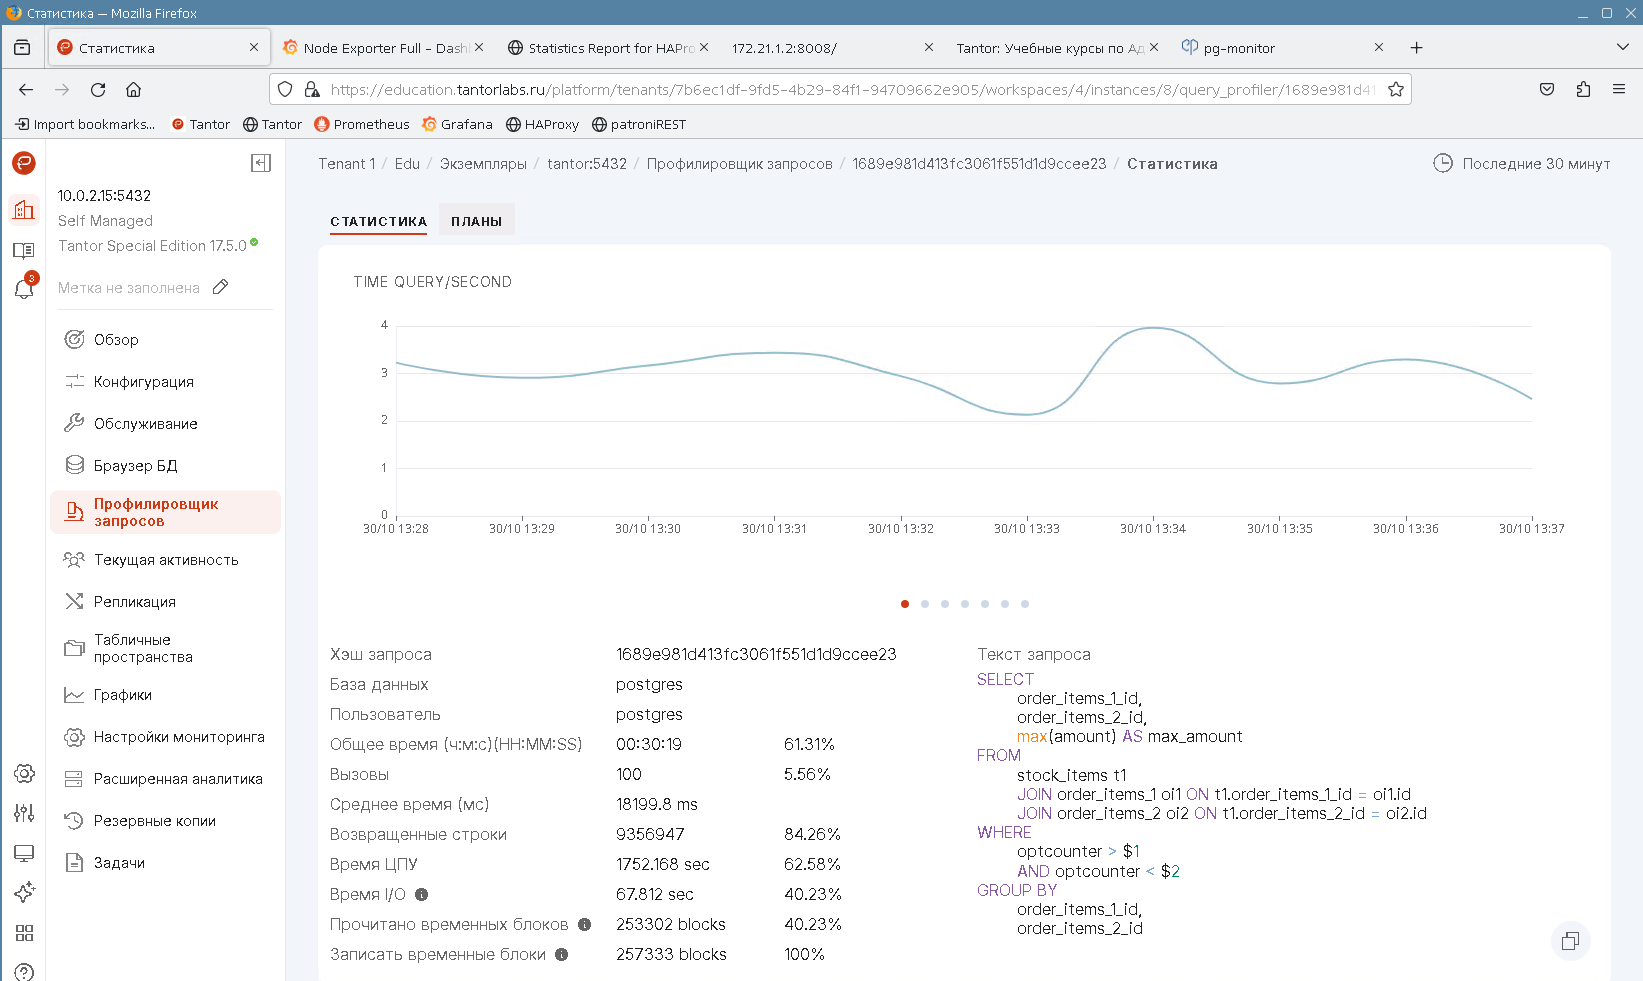Collapse the left sidebar panel

coord(260,163)
